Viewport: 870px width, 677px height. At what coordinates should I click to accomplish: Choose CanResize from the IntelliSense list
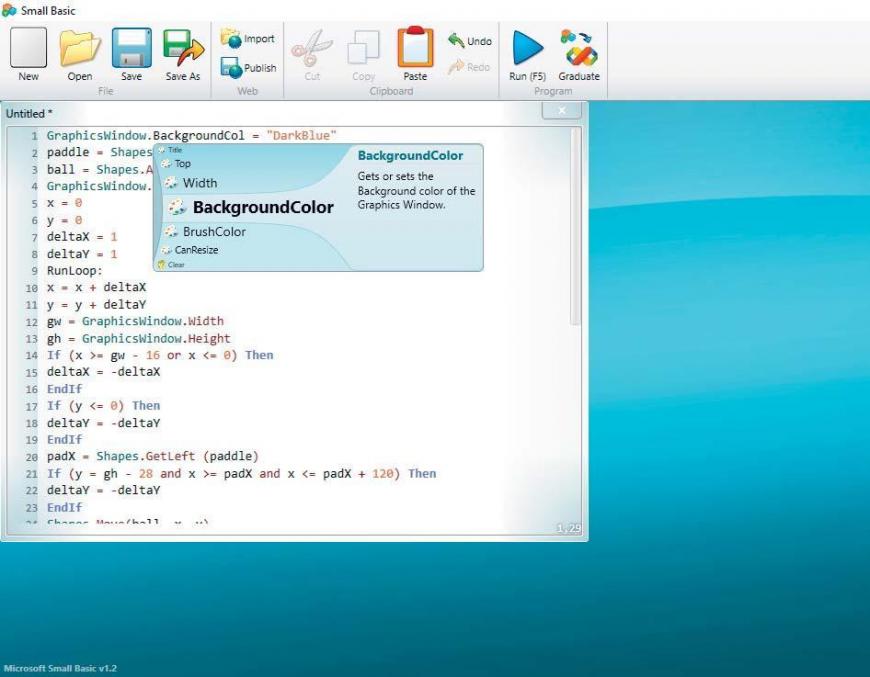point(190,250)
